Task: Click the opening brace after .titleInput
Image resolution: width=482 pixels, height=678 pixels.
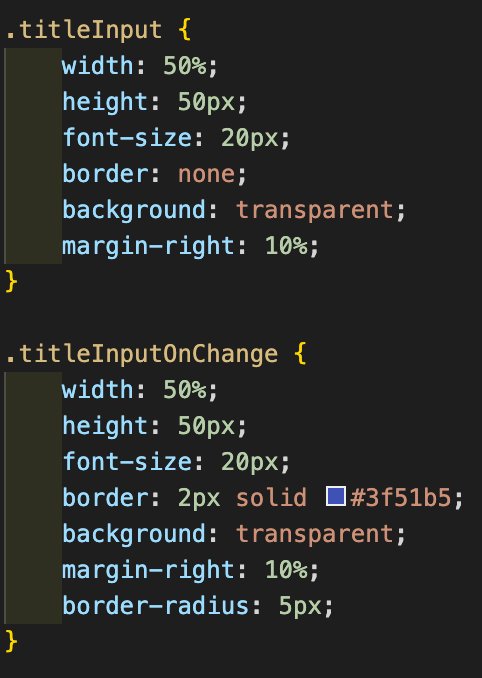Action: [185, 31]
